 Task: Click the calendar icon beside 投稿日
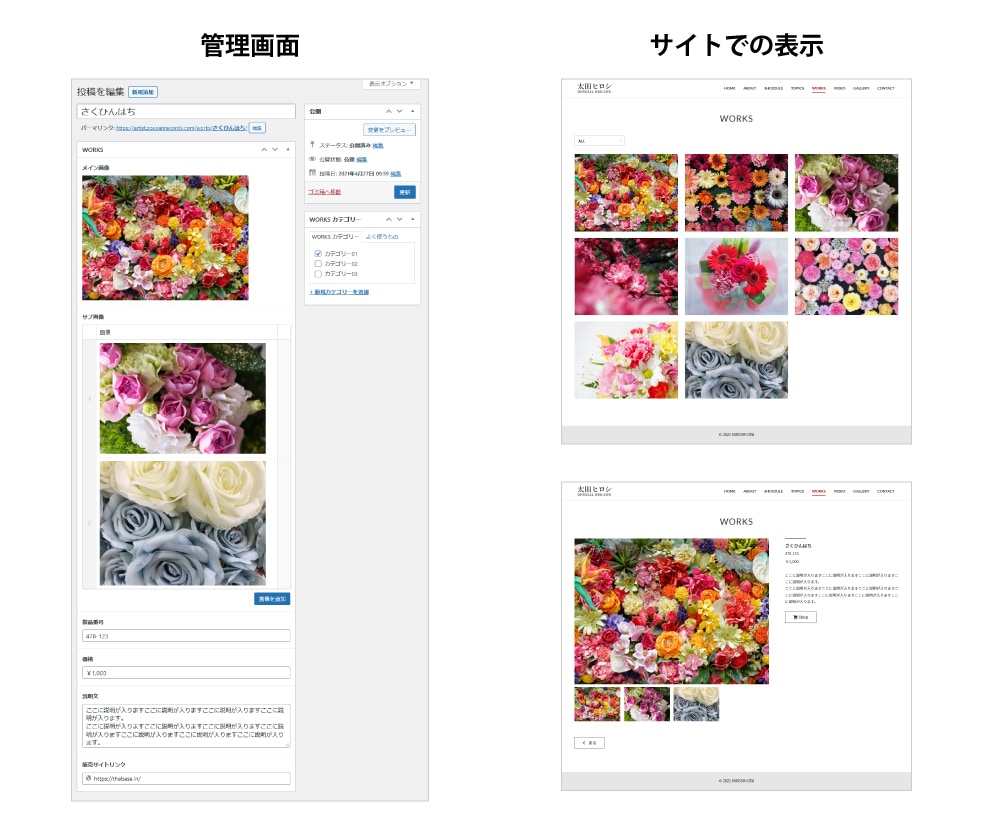(x=312, y=173)
